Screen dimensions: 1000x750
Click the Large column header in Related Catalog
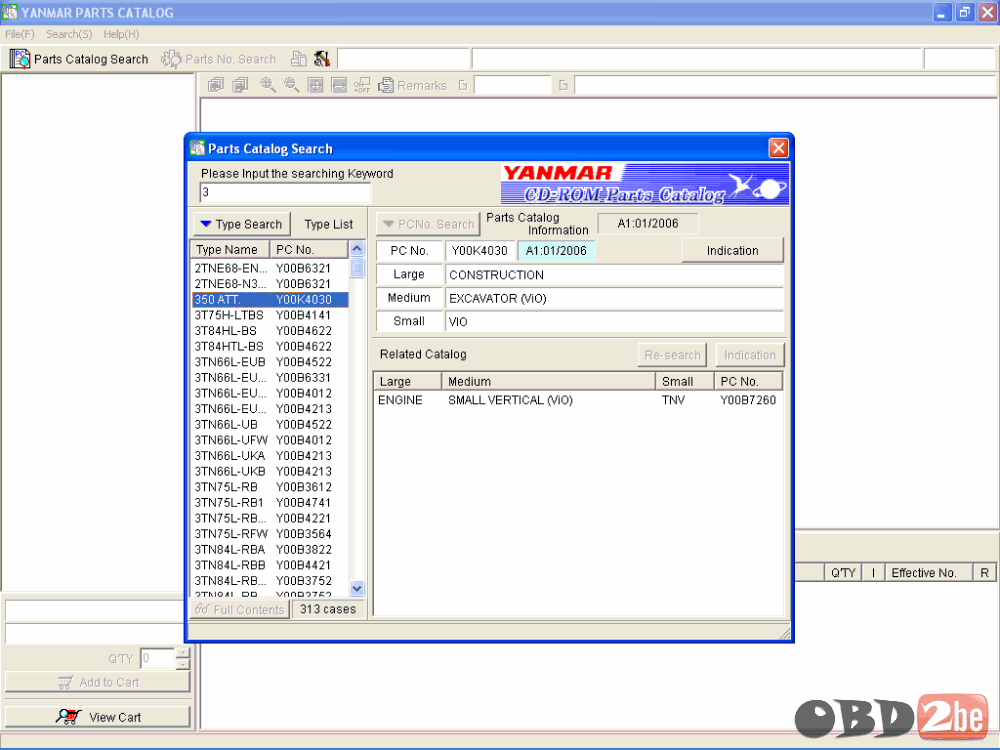tap(408, 381)
